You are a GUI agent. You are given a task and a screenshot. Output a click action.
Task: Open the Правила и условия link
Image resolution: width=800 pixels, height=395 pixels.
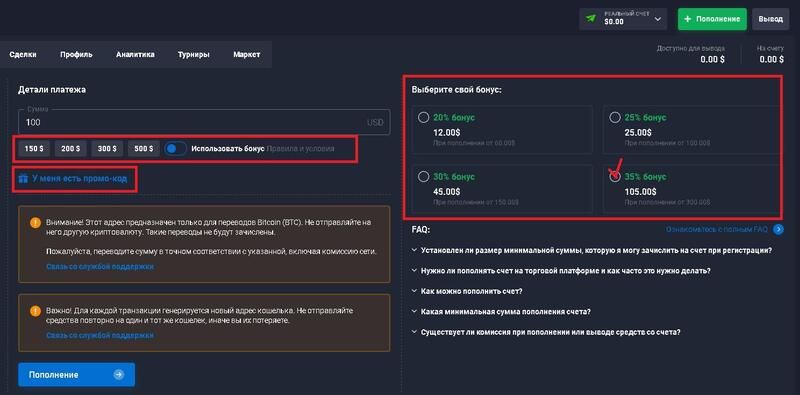tap(301, 149)
